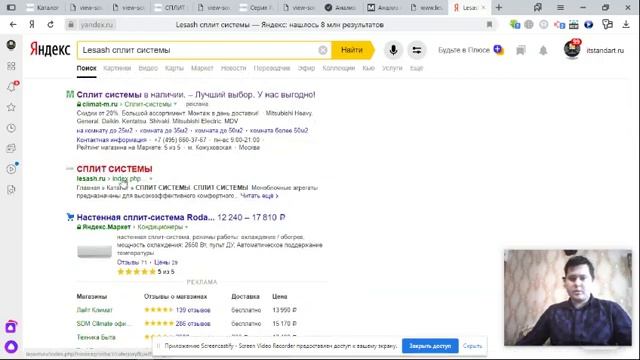Go back with the browser back arrow
The image size is (640, 360).
(x=13, y=24)
